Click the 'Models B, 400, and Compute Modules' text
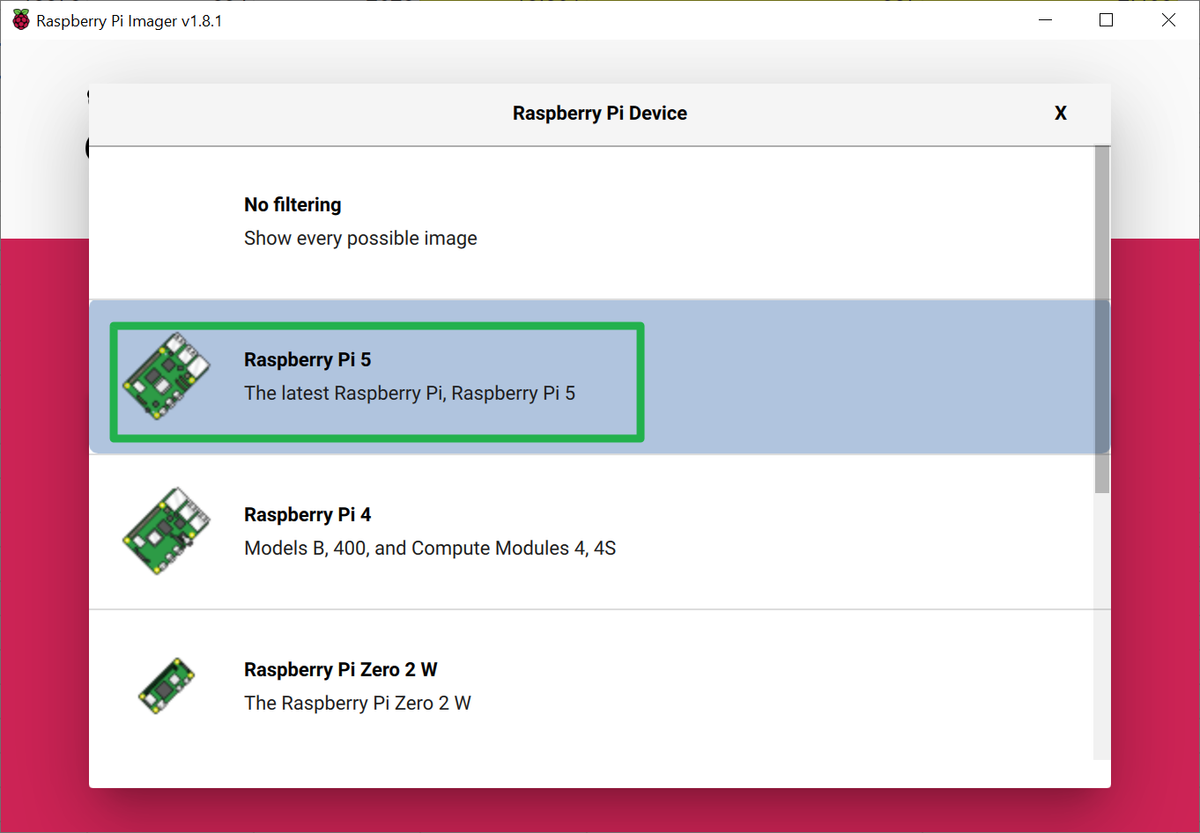This screenshot has width=1200, height=833. point(430,548)
